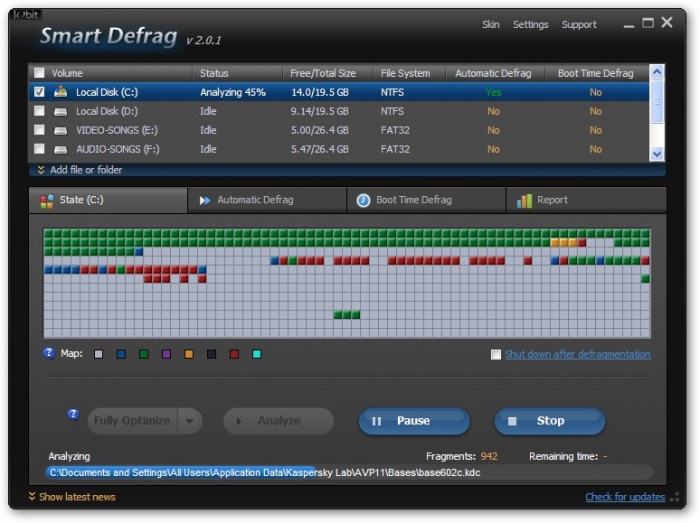Image resolution: width=700 pixels, height=523 pixels.
Task: Expand Show latest news panel
Action: pyautogui.click(x=72, y=497)
